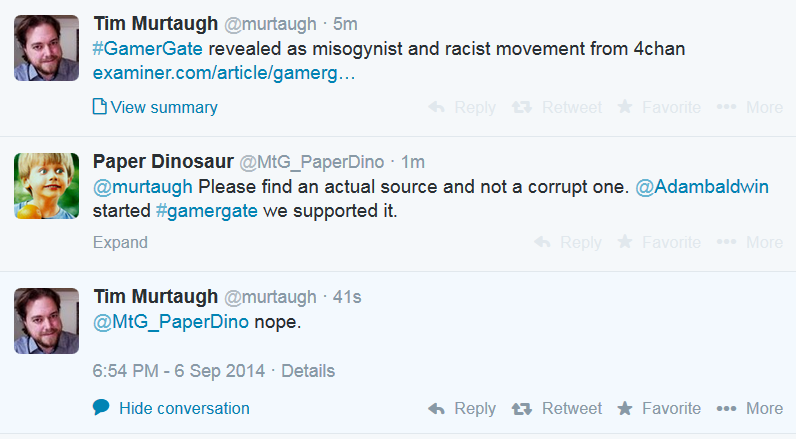The width and height of the screenshot is (796, 439).
Task: Expand Paper Dinosaur's tweet
Action: pyautogui.click(x=120, y=242)
